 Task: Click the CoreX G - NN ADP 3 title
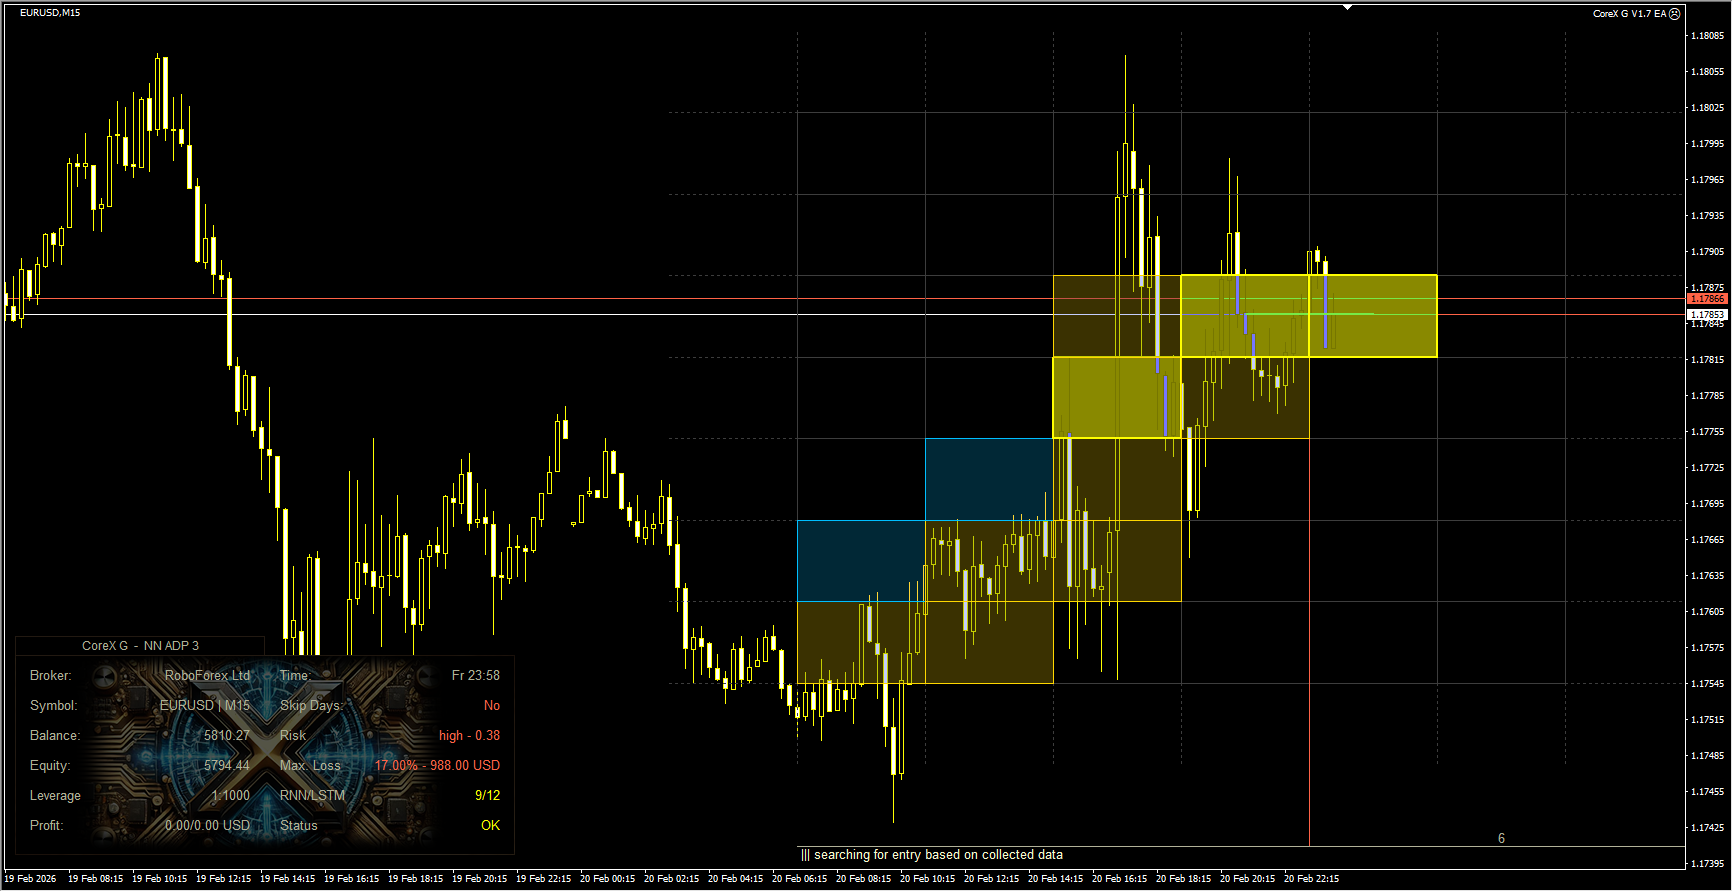point(140,646)
